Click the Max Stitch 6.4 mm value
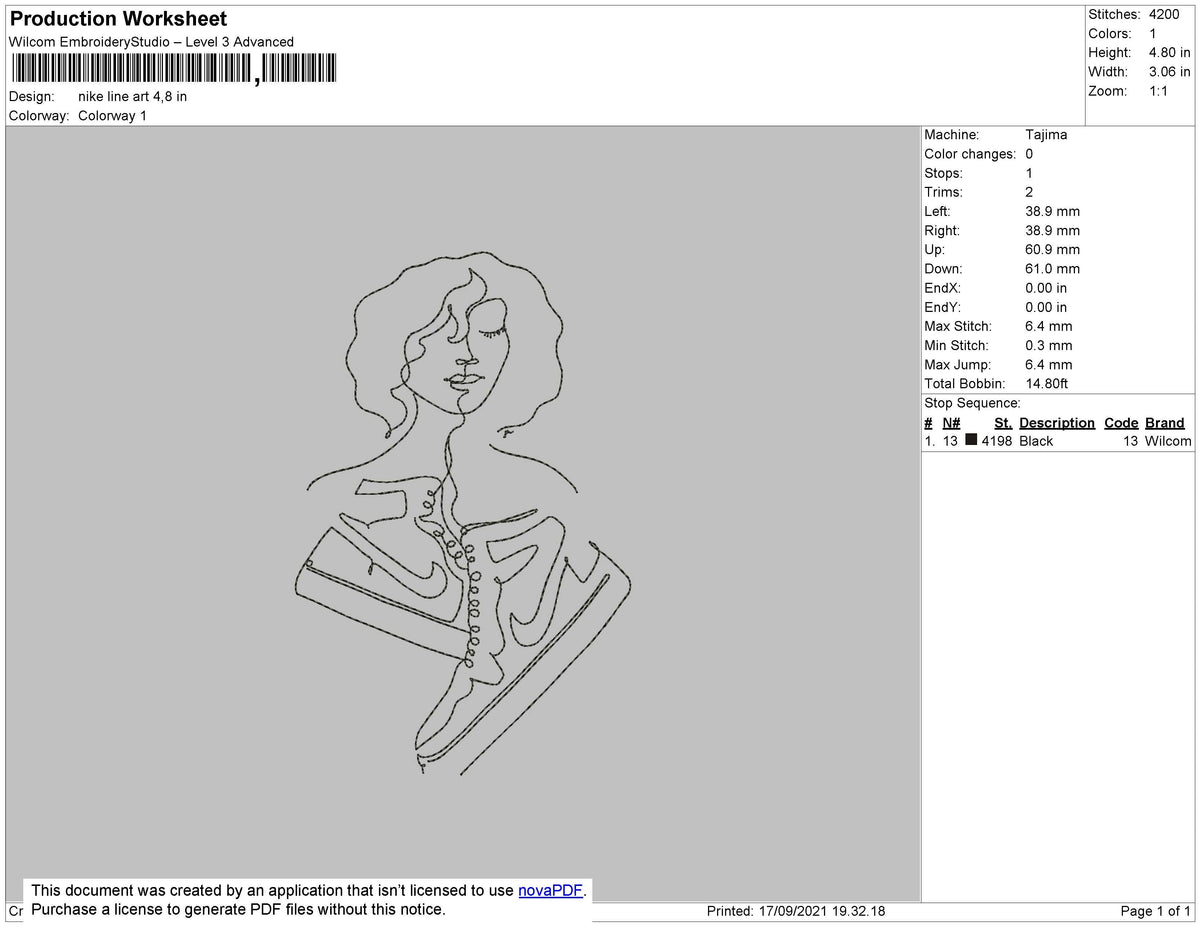 1048,326
